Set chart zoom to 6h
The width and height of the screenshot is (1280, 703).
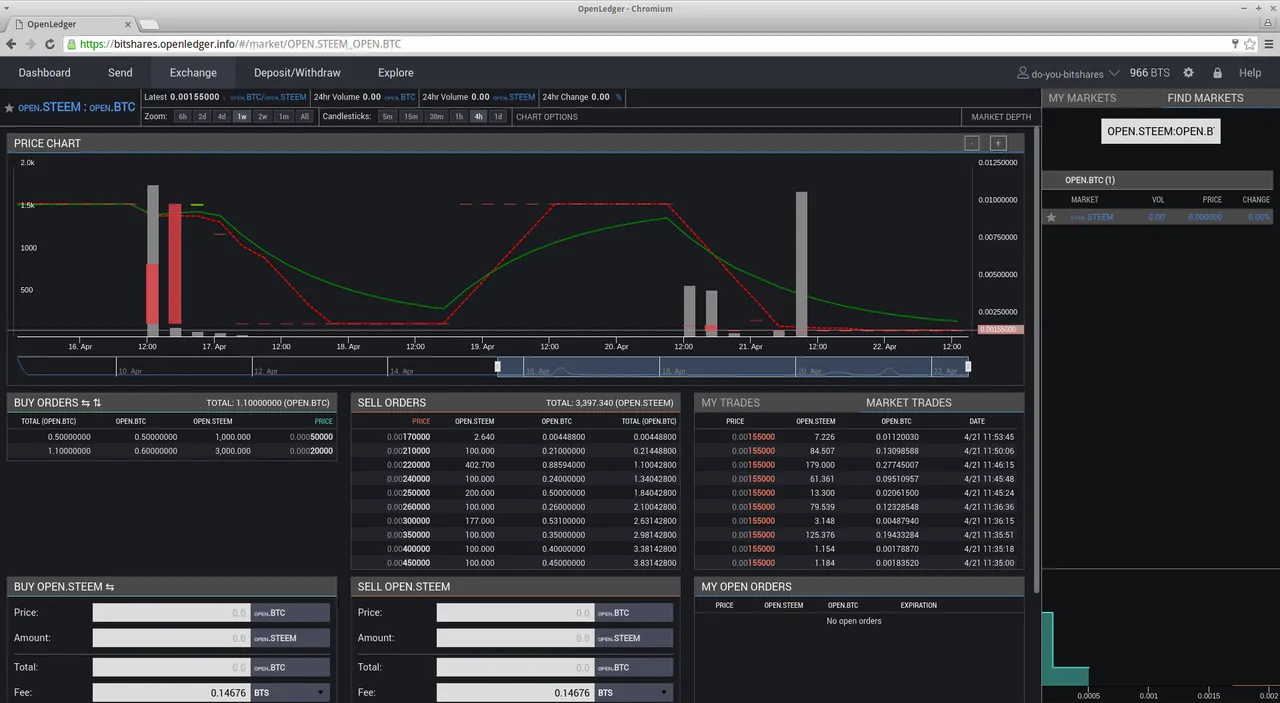click(183, 117)
